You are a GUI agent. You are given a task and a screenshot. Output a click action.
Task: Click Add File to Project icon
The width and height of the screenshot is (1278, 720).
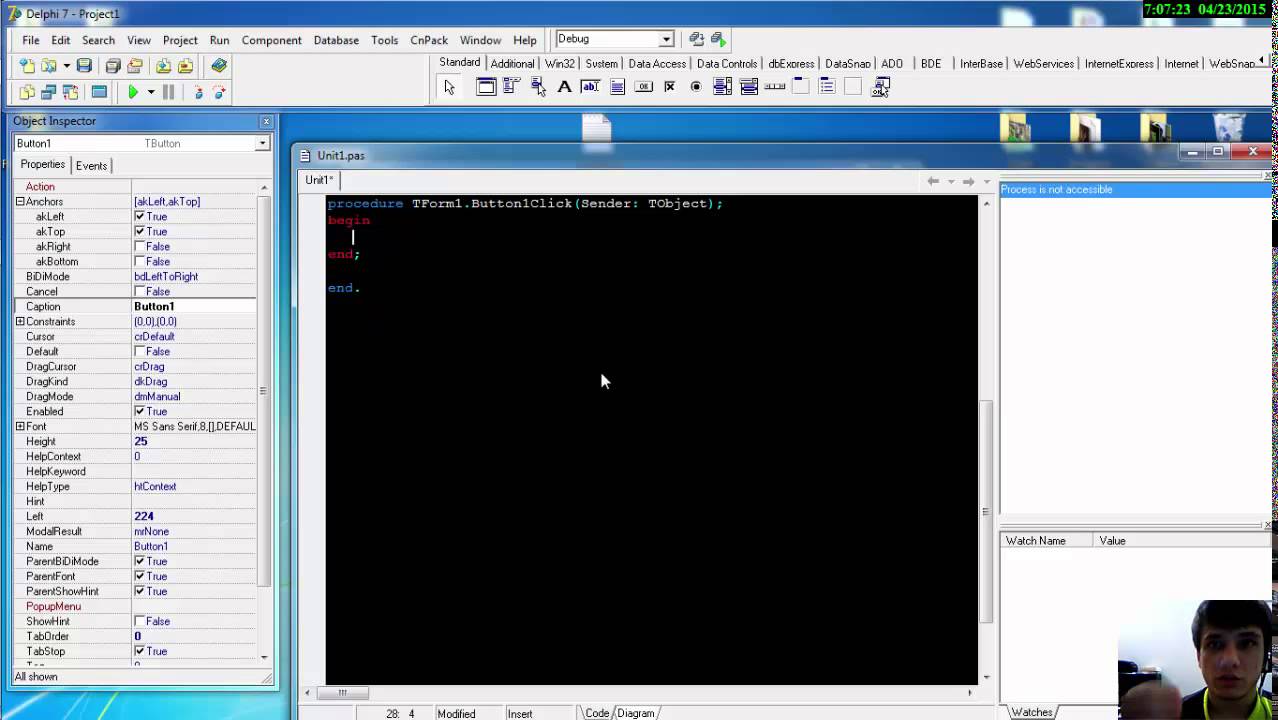click(x=163, y=66)
